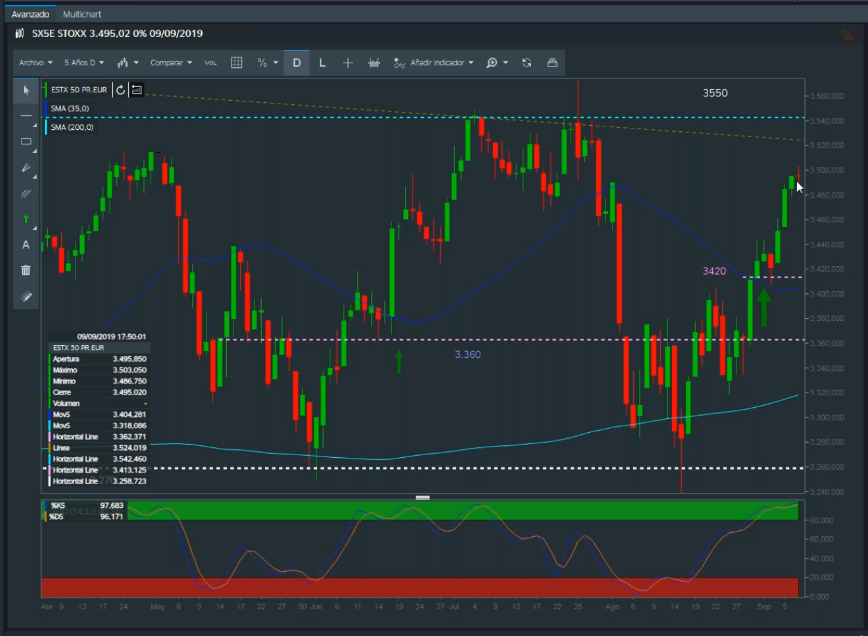The image size is (868, 636).
Task: Expand the horizontal line tool submenu triangle
Action: tap(34, 126)
